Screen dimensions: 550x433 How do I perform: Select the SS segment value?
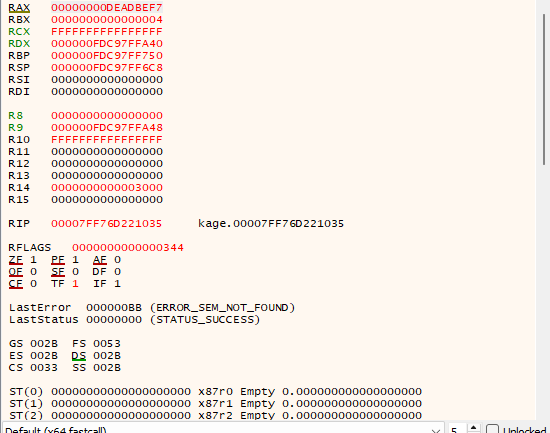[x=107, y=367]
